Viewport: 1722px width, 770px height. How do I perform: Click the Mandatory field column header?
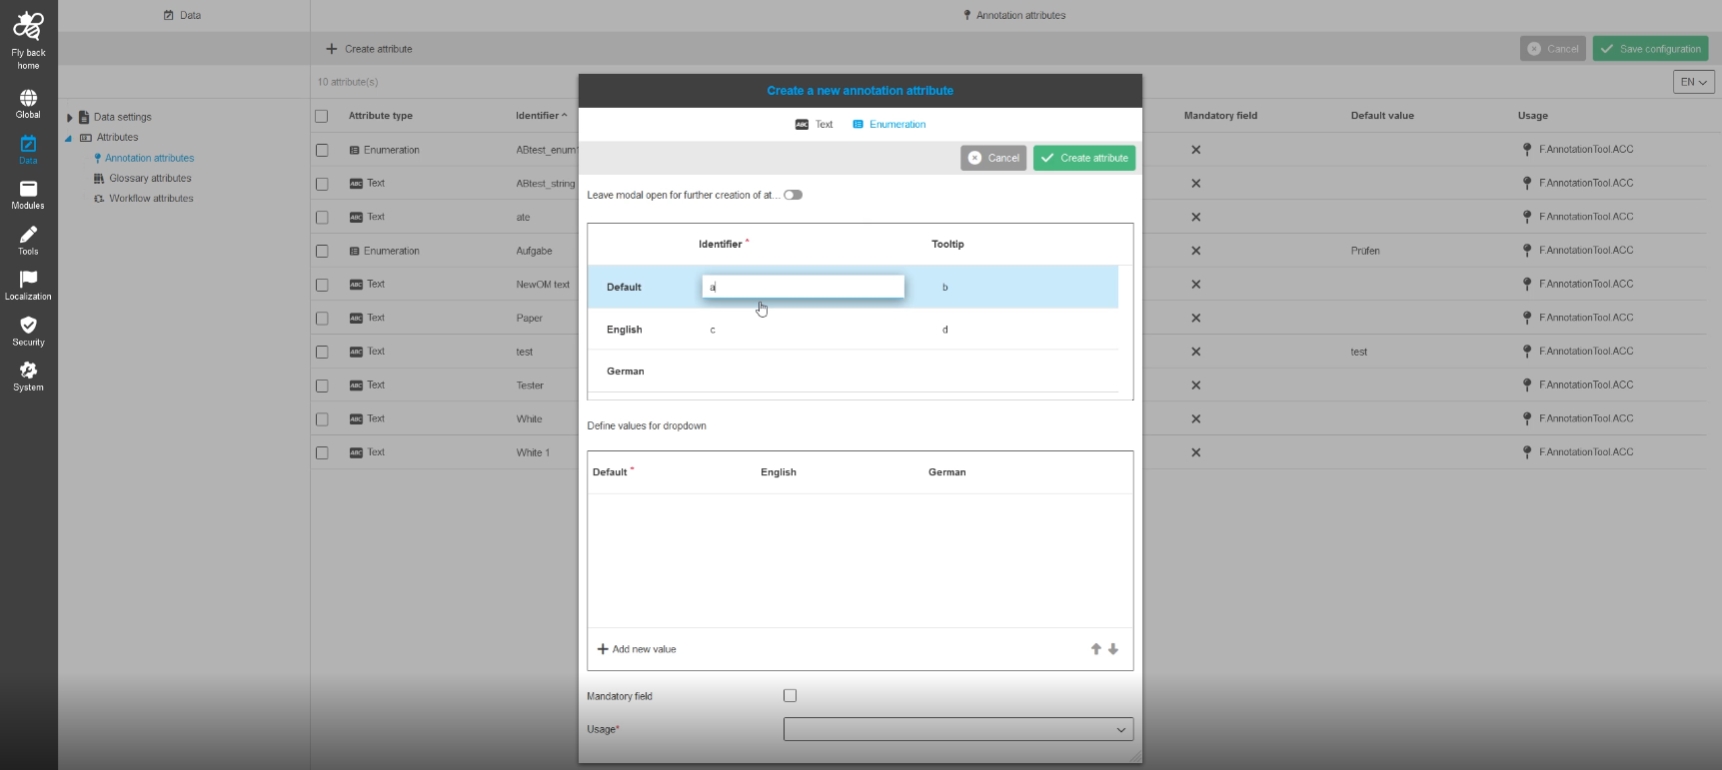[1220, 116]
